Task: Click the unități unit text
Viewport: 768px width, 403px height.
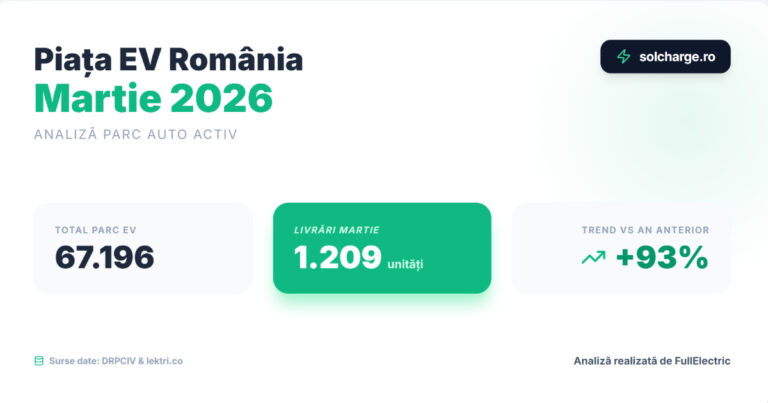Action: [x=406, y=263]
